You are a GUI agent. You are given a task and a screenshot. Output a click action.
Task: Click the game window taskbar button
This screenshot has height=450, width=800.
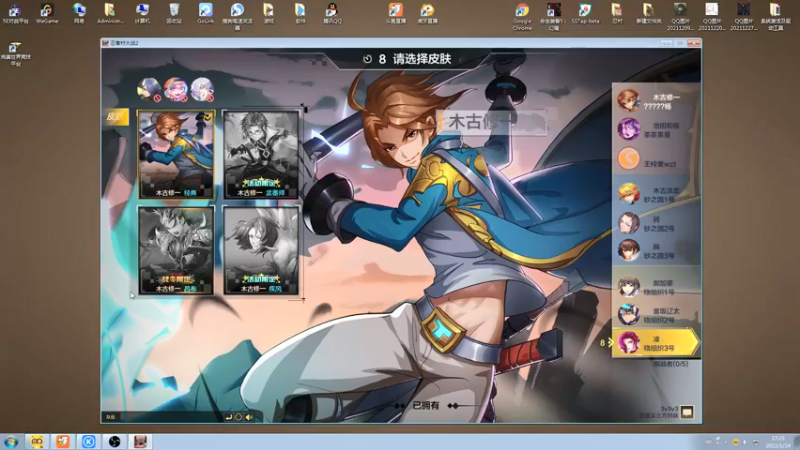click(x=140, y=442)
